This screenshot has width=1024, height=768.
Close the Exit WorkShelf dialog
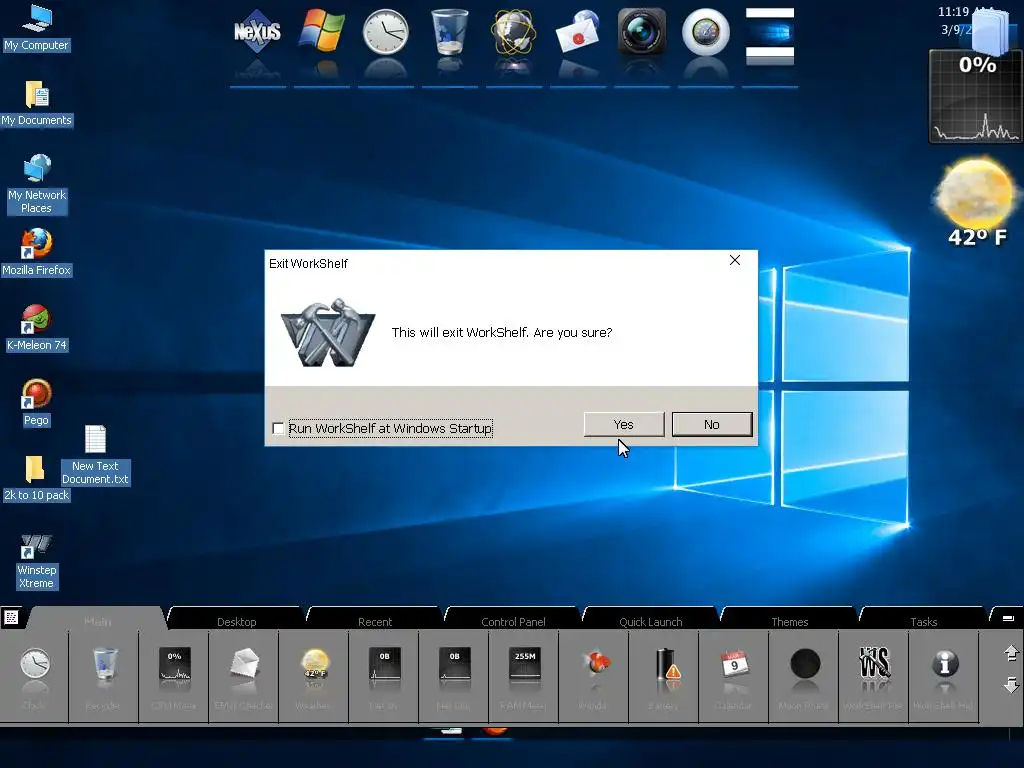click(735, 261)
